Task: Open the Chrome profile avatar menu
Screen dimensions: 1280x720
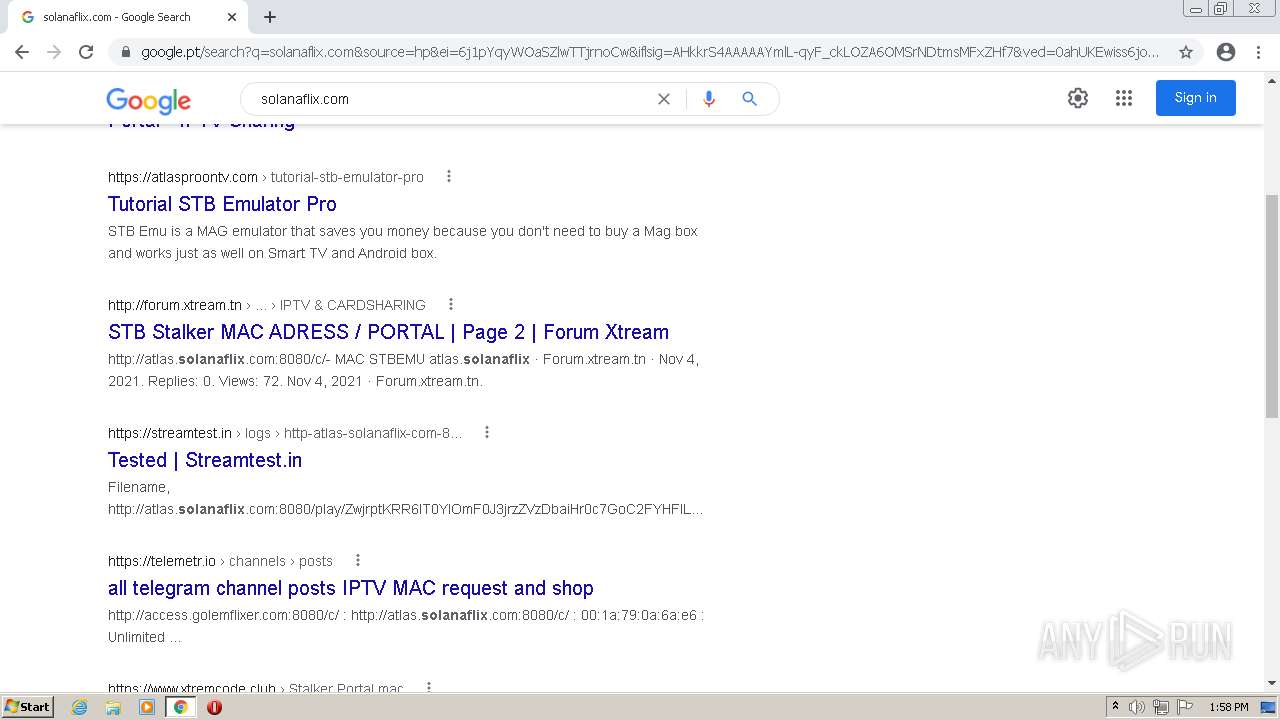Action: (1226, 52)
